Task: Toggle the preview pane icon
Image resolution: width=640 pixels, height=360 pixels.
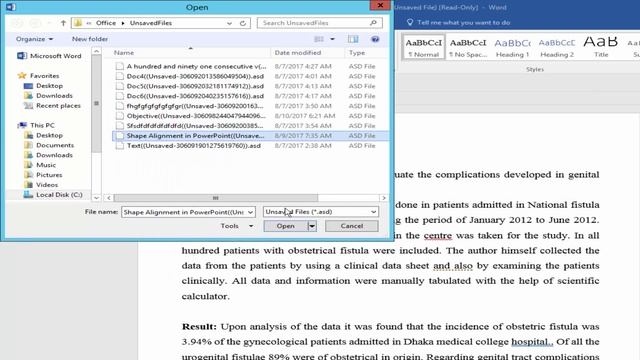Action: click(x=353, y=39)
